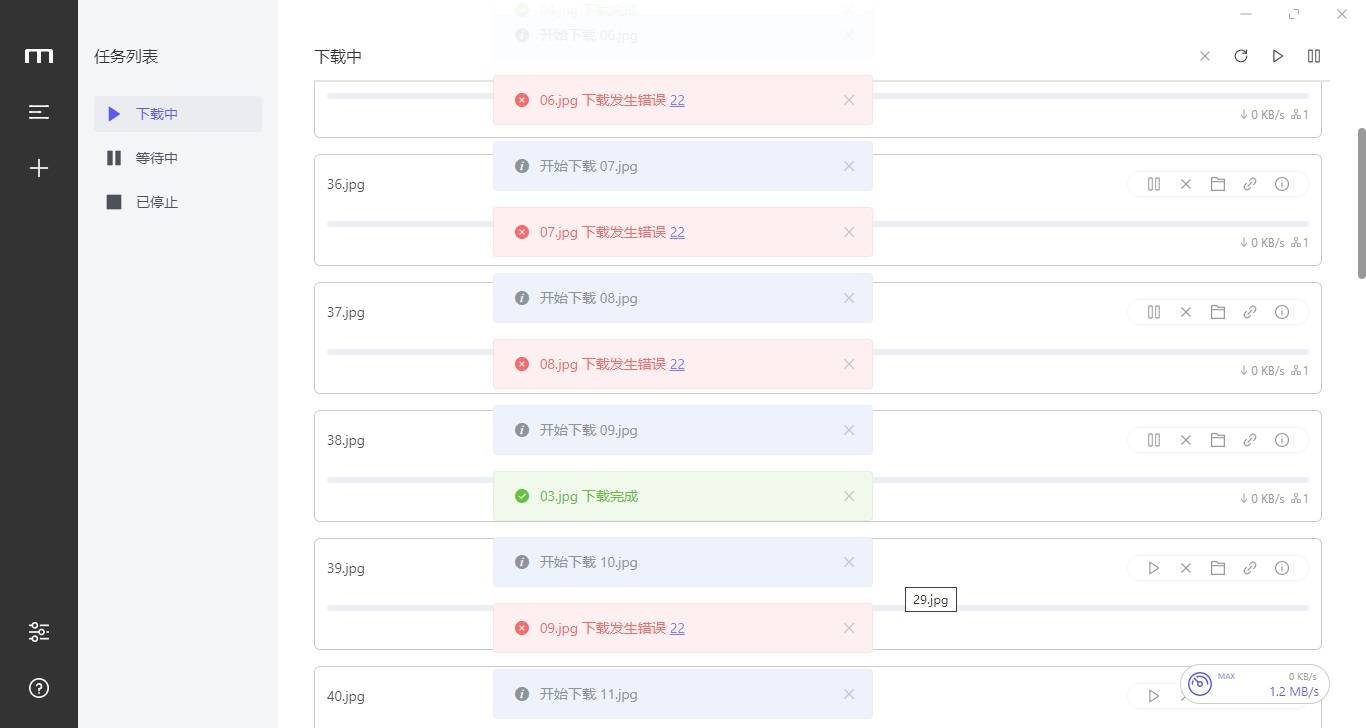The height and width of the screenshot is (728, 1366).
Task: Resume the 39.jpg download
Action: (x=1154, y=568)
